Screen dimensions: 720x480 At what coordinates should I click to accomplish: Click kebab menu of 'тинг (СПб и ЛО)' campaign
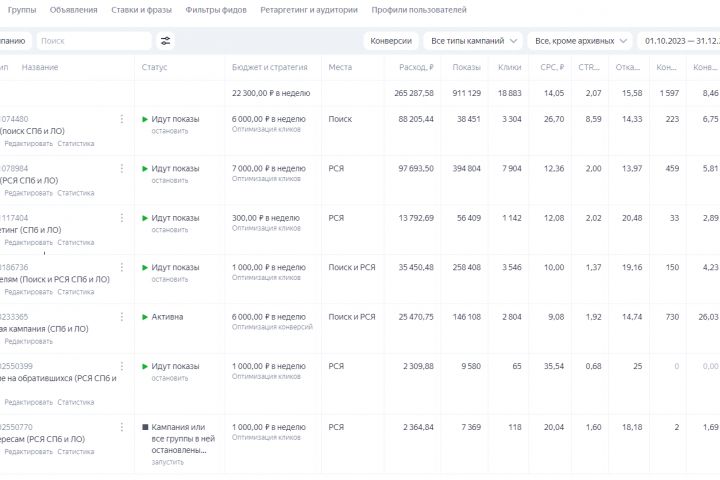(122, 218)
